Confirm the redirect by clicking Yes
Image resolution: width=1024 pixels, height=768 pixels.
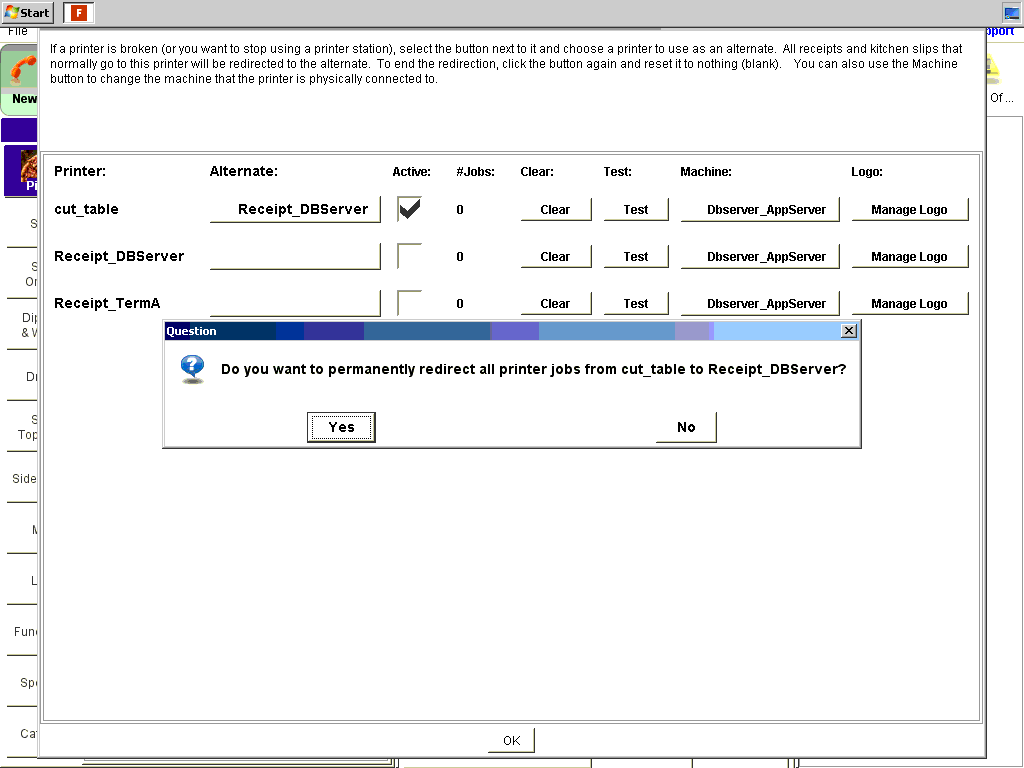point(341,426)
